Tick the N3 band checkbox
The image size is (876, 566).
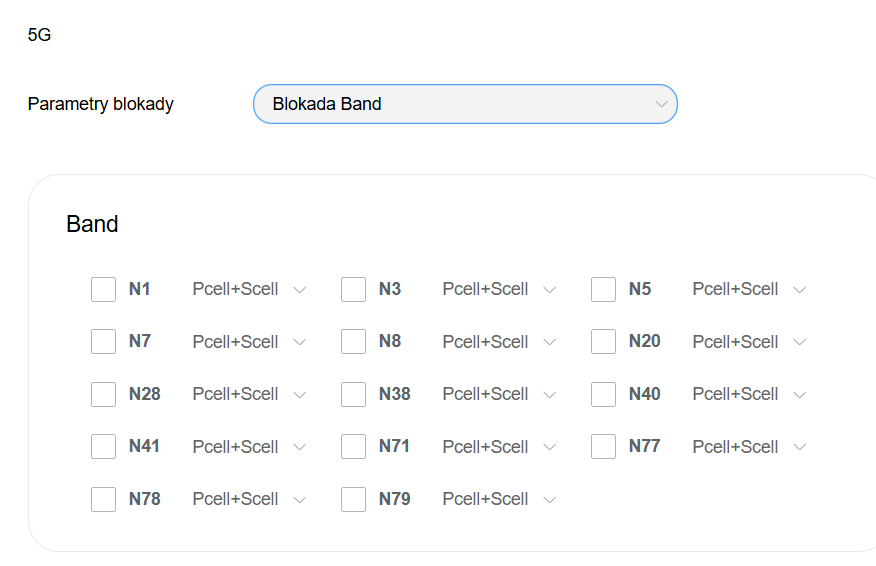pyautogui.click(x=354, y=289)
